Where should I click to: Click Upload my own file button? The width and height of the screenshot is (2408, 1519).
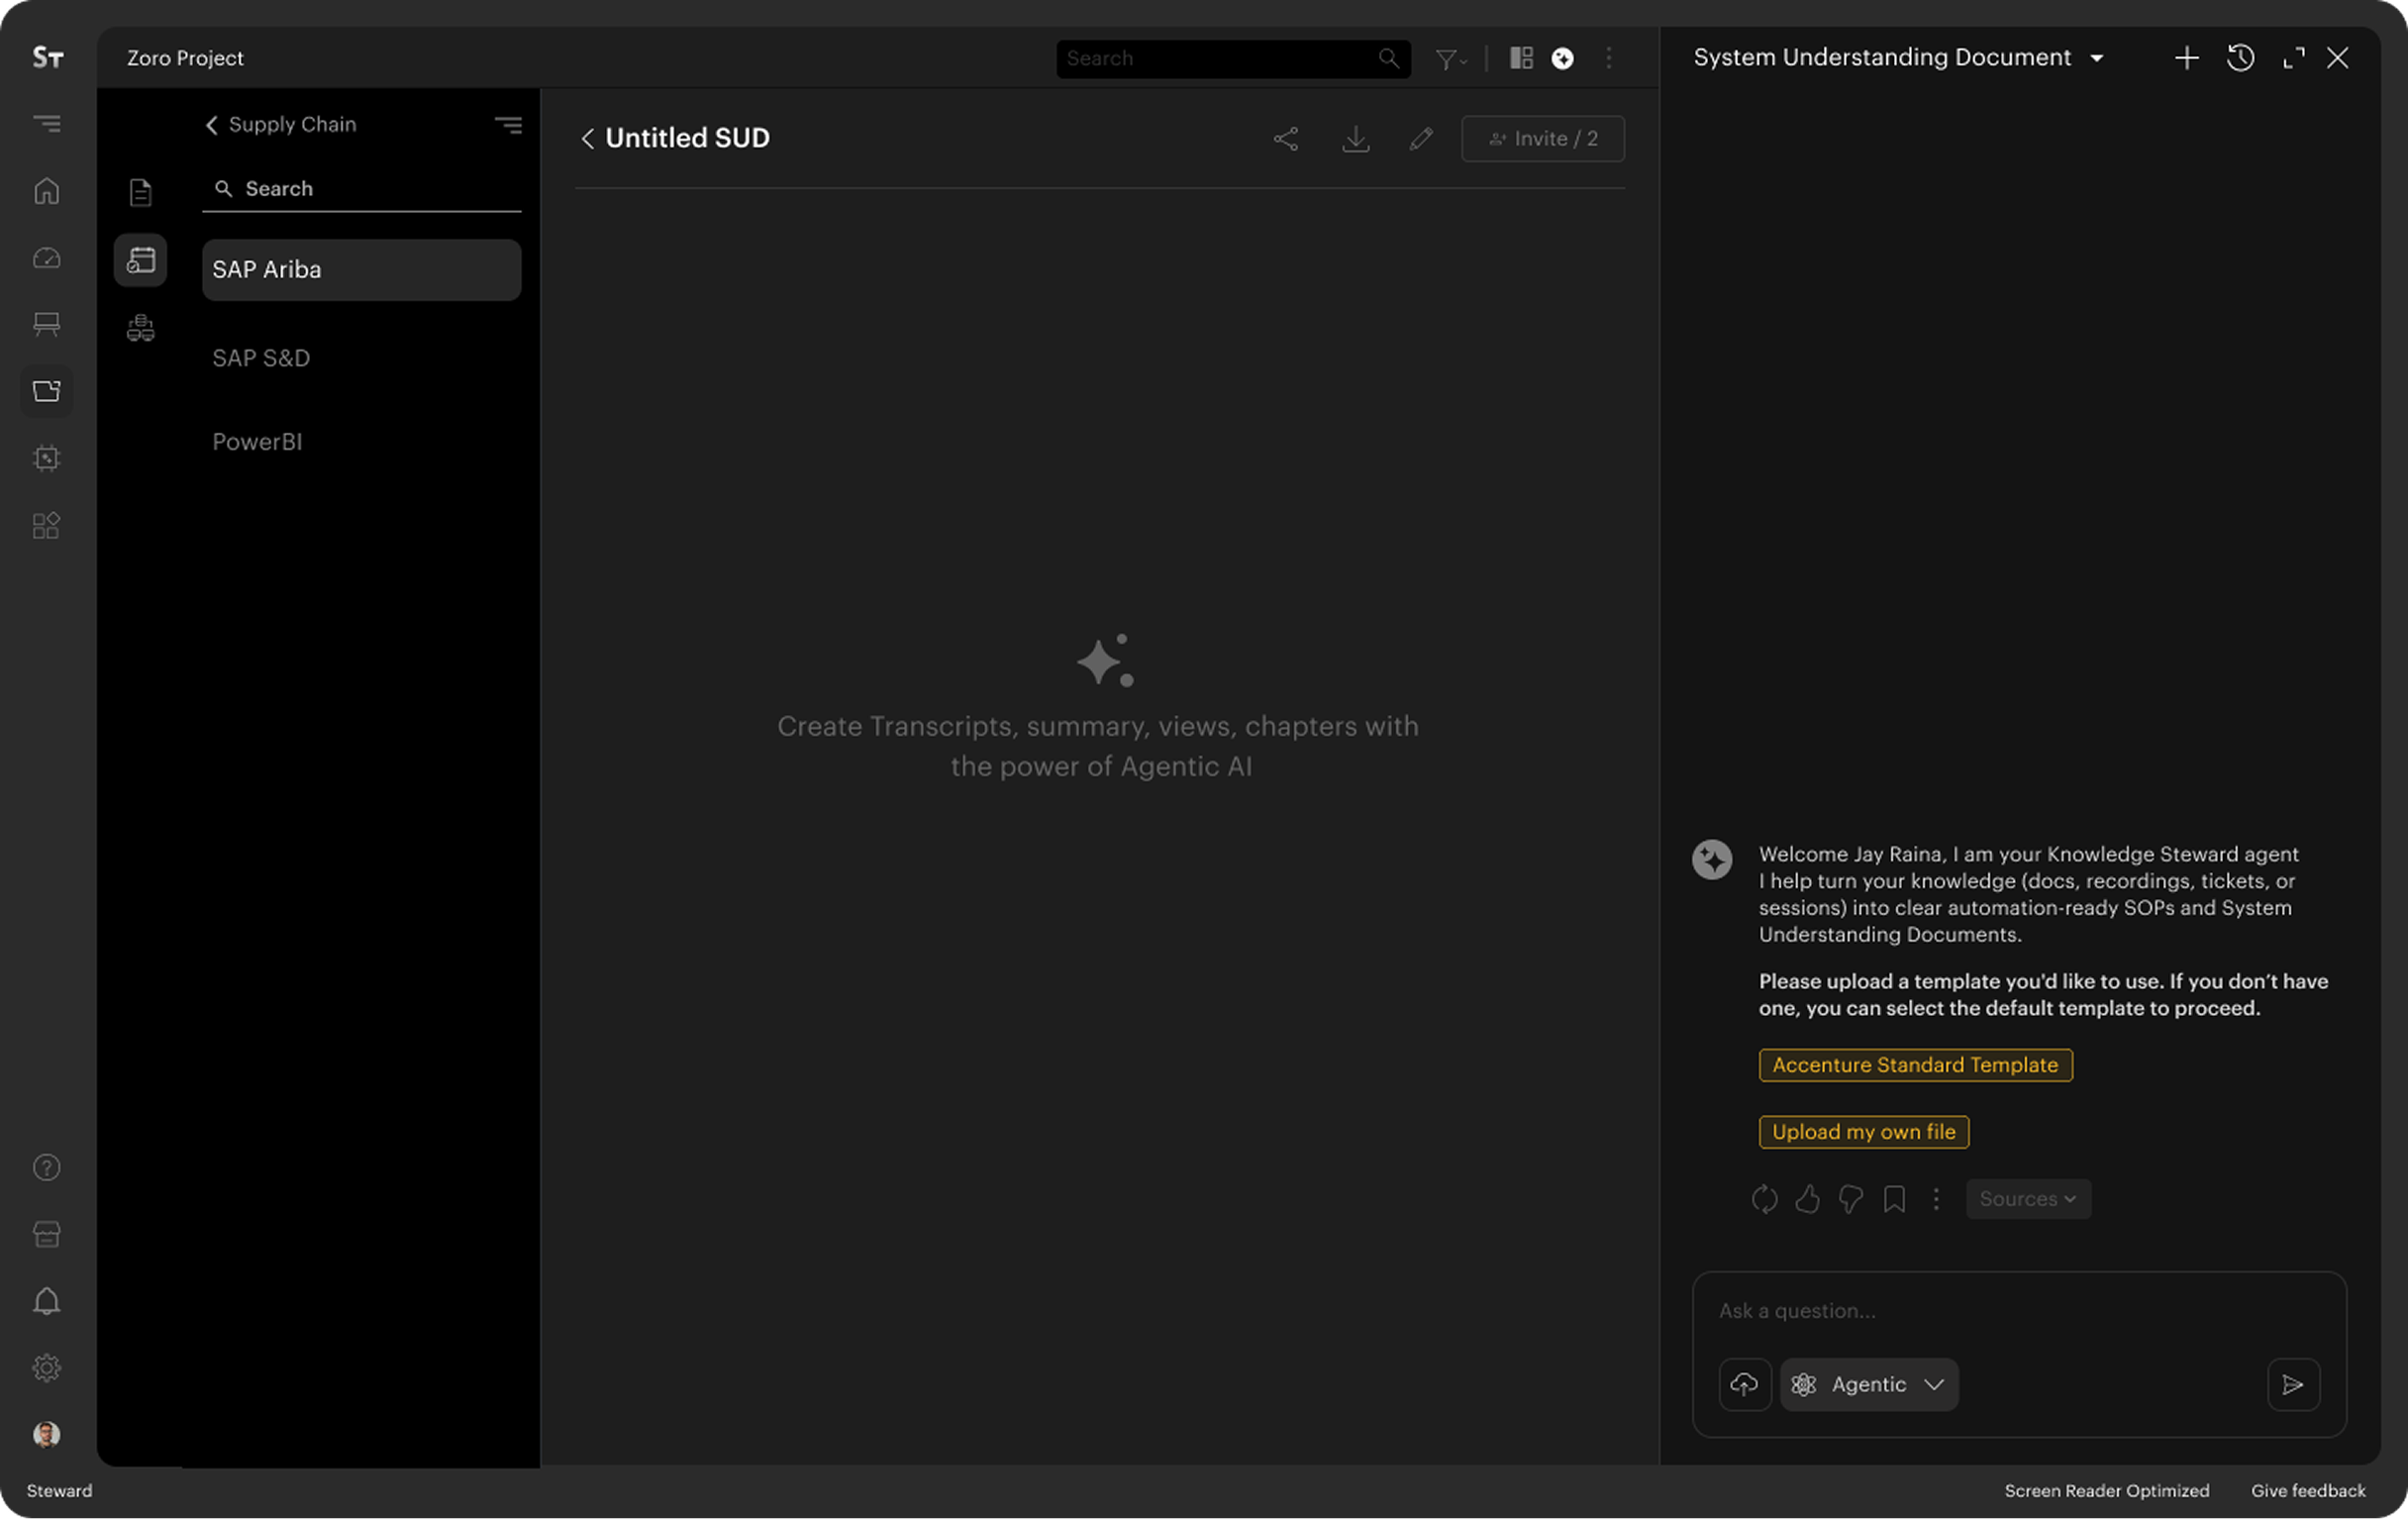1863,1131
